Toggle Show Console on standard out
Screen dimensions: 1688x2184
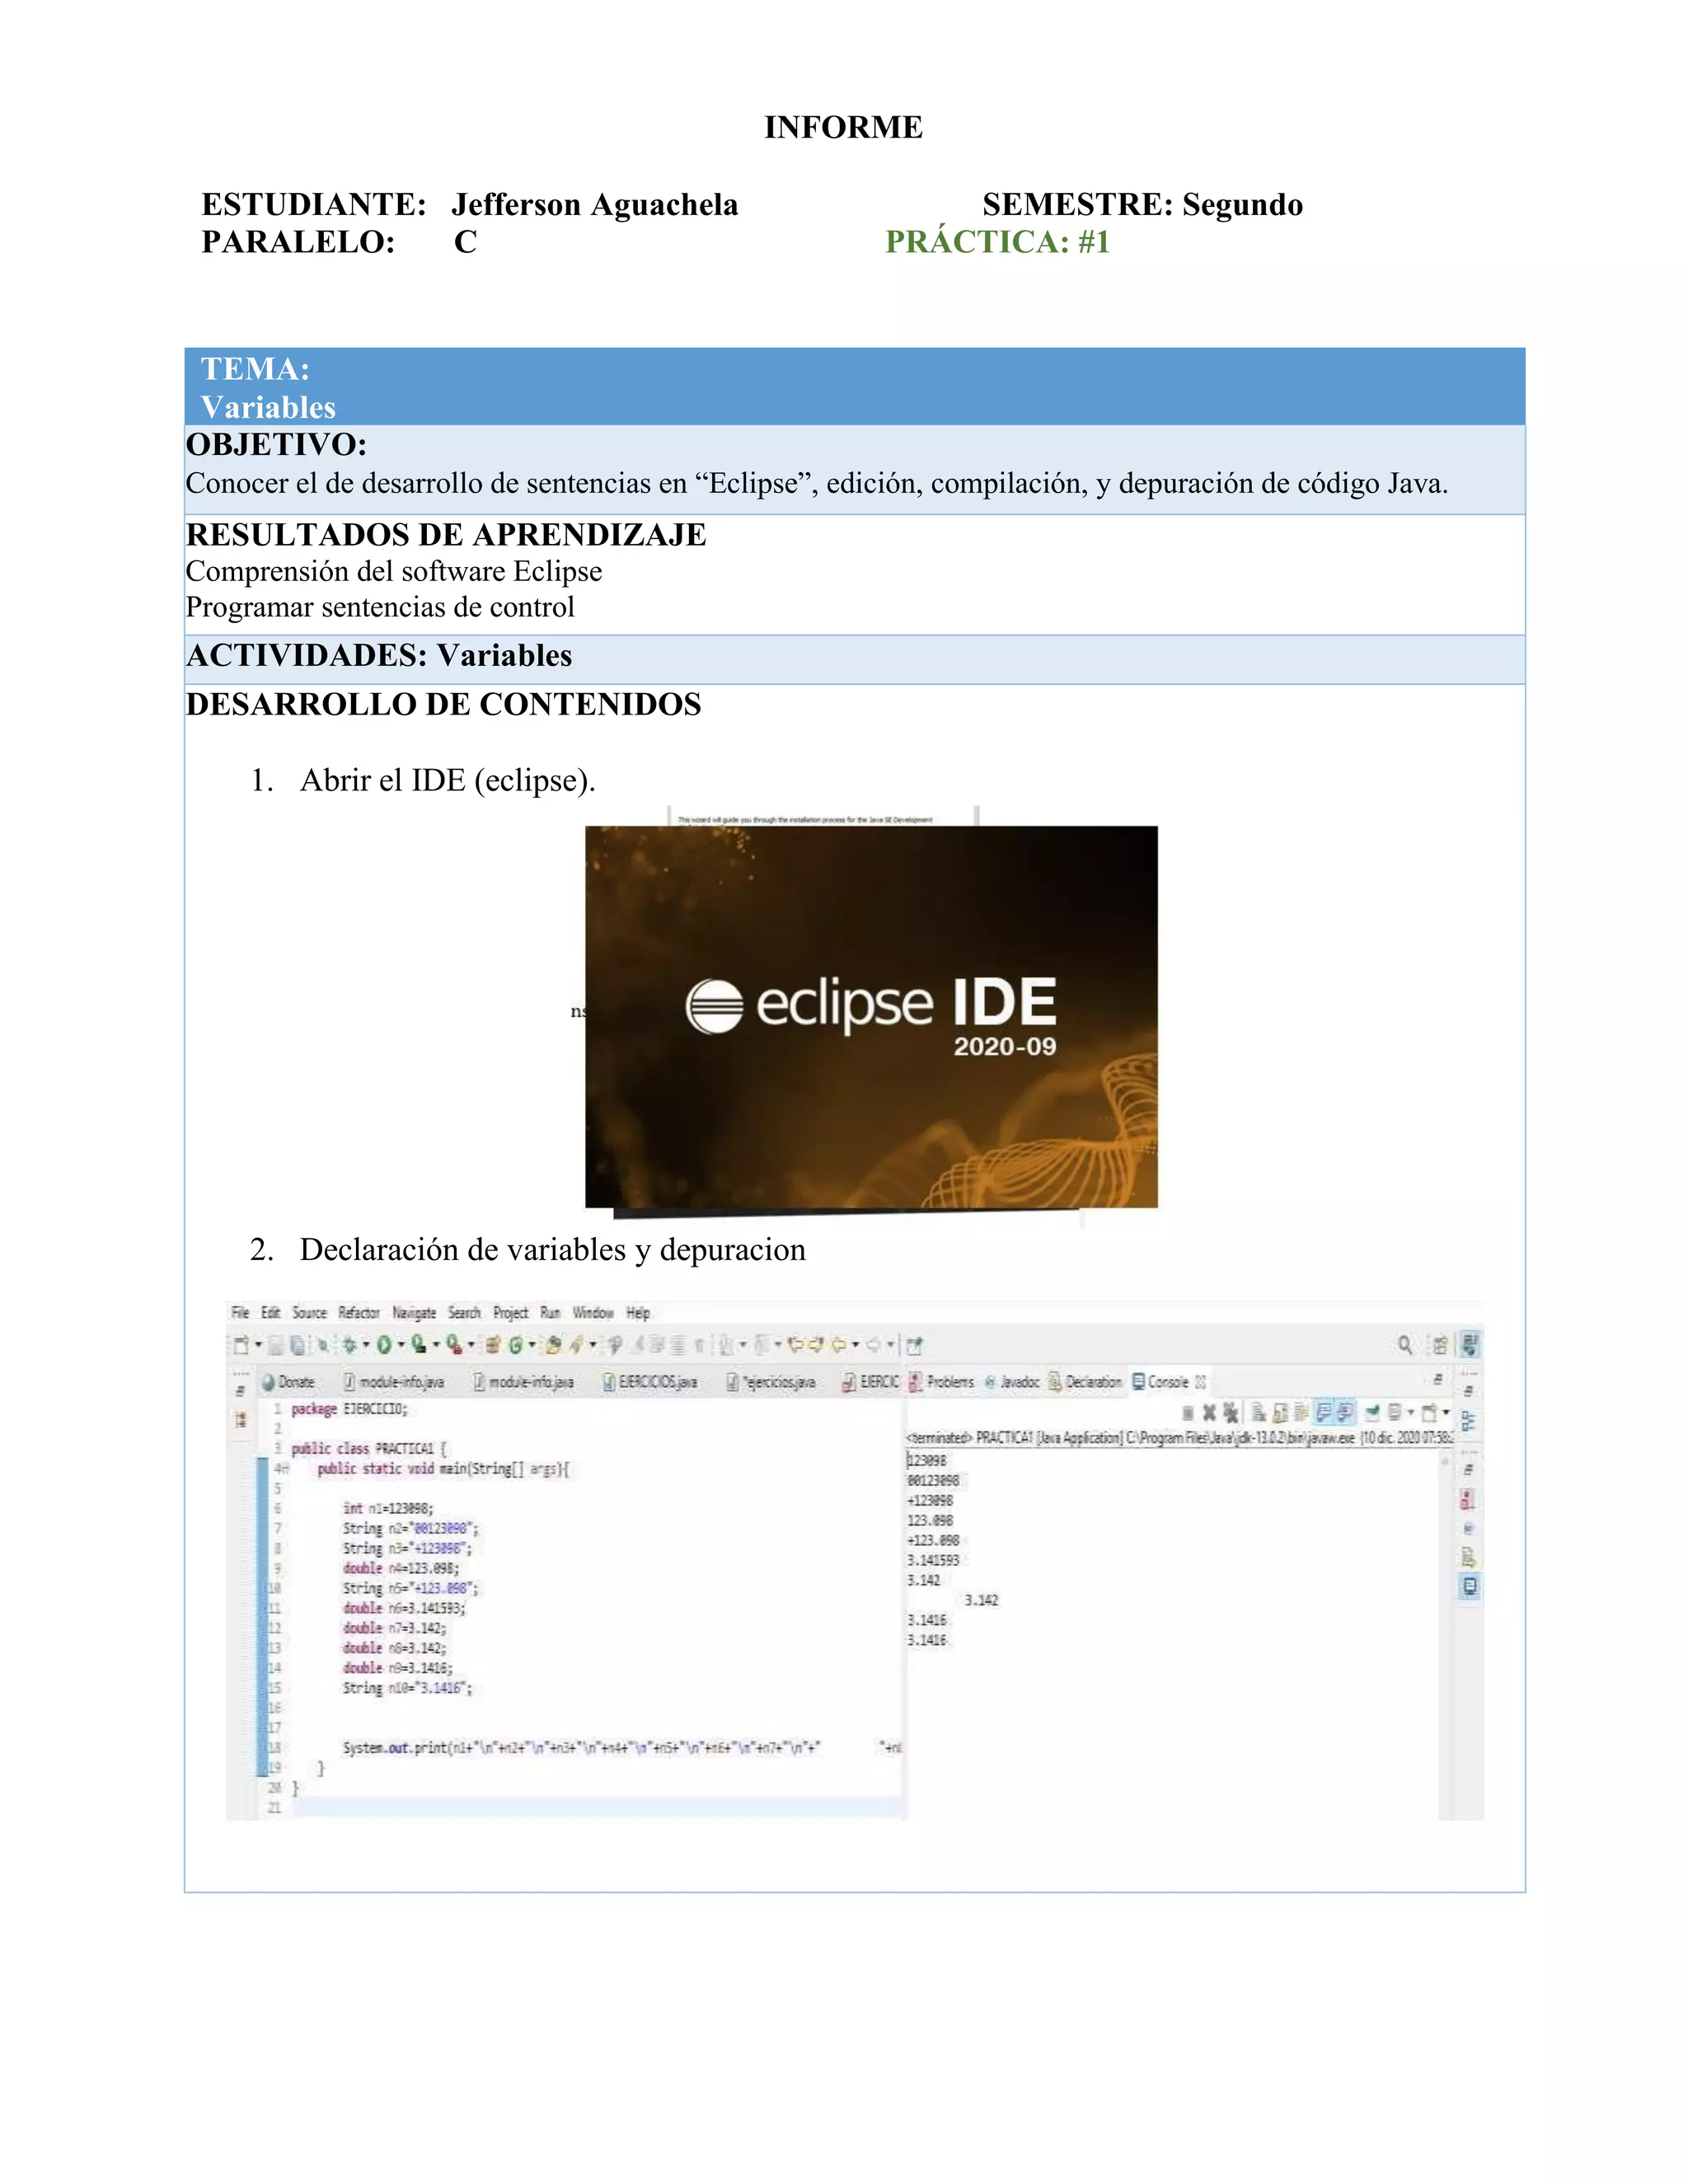pyautogui.click(x=1322, y=1413)
